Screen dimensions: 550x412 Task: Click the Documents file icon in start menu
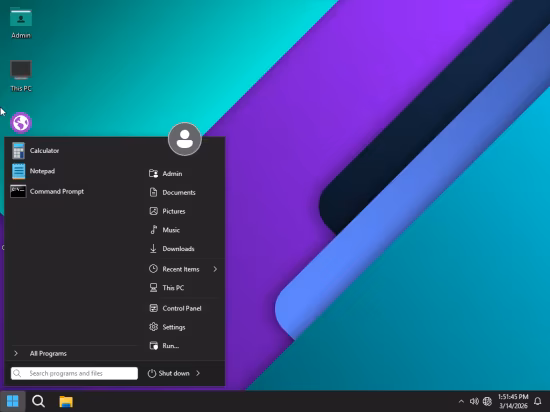click(153, 192)
